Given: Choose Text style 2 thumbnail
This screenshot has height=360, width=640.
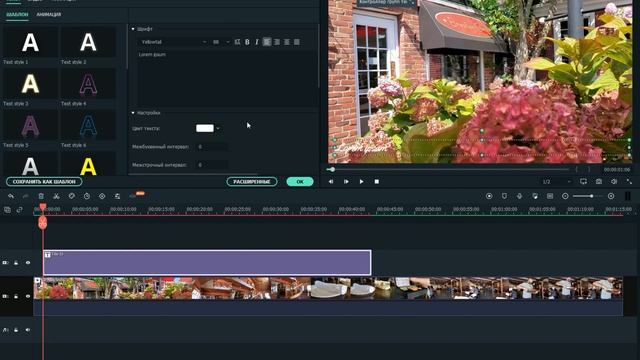Looking at the screenshot, I should tap(88, 42).
